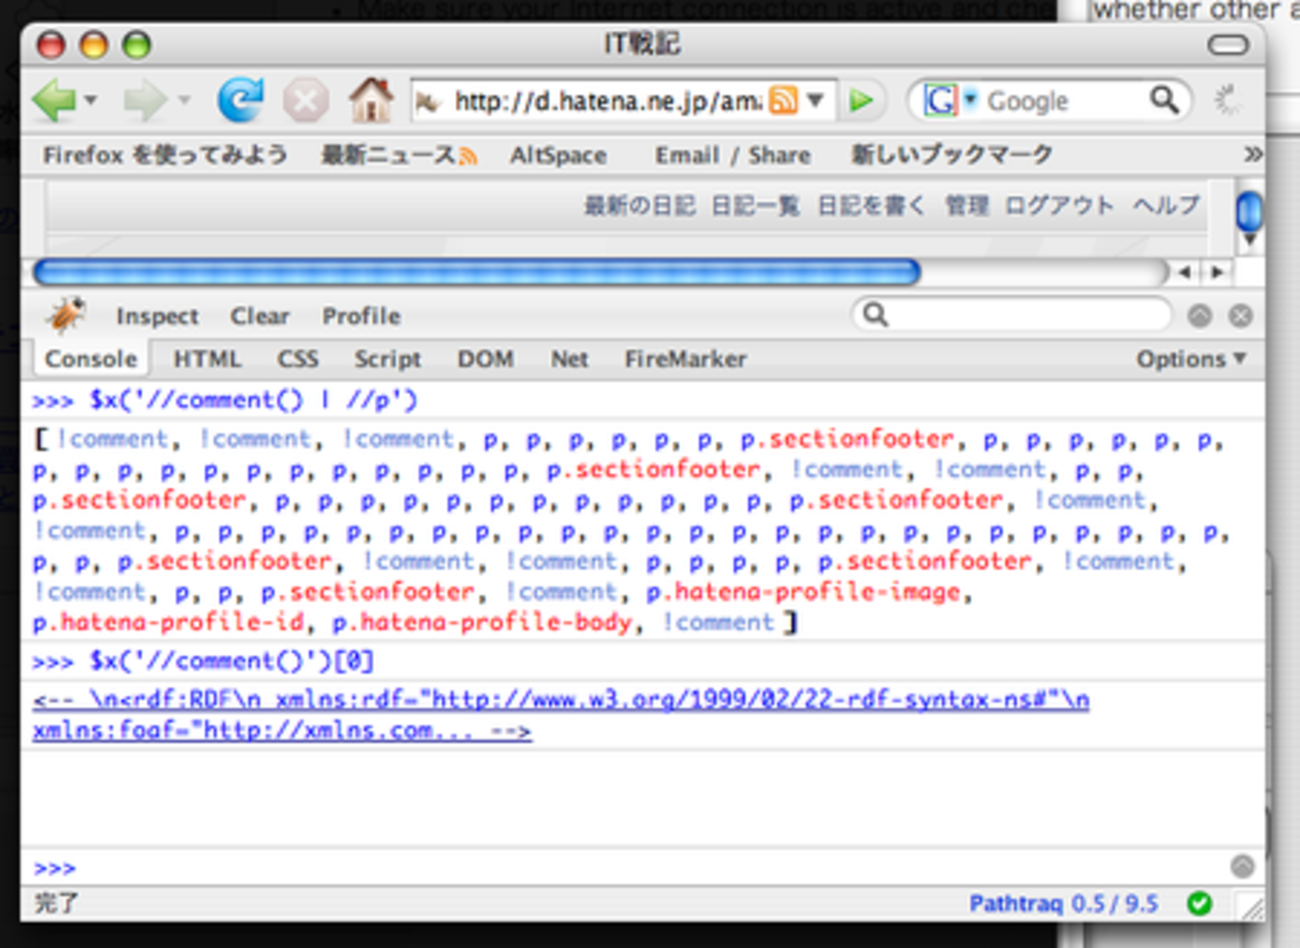Clear the Firebug console

(260, 316)
